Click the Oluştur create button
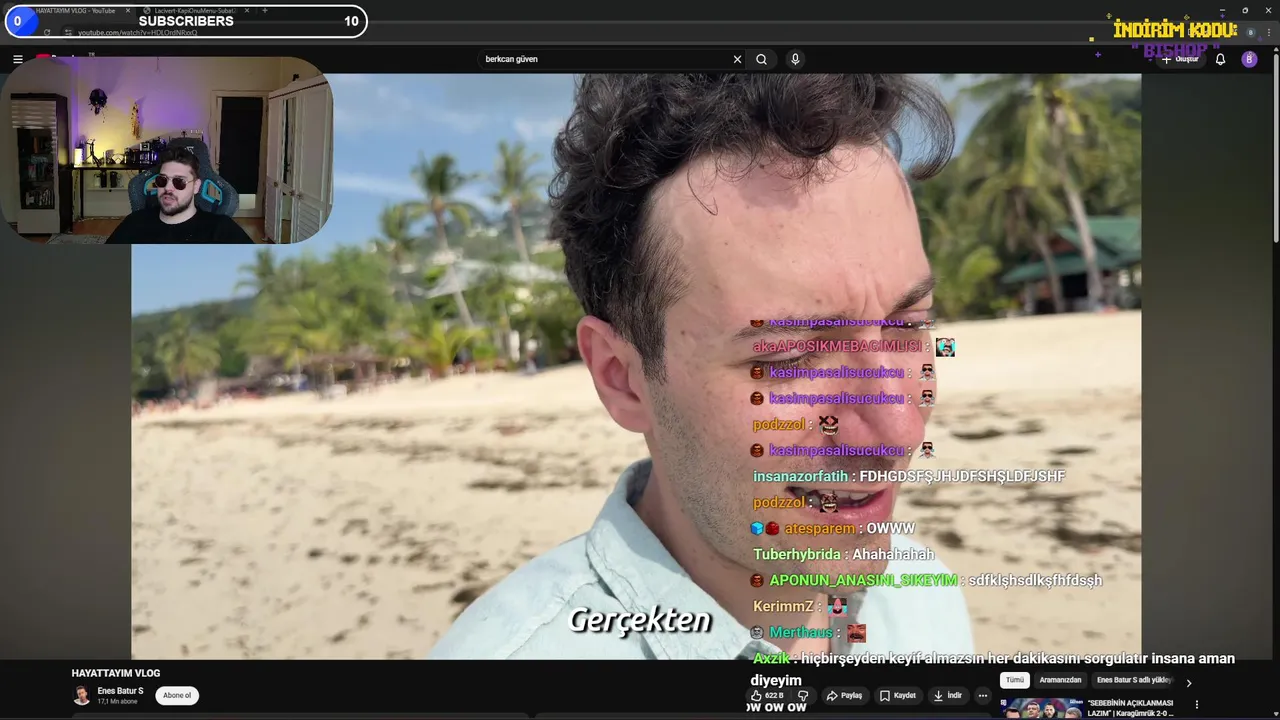The image size is (1280, 720). click(x=1180, y=59)
